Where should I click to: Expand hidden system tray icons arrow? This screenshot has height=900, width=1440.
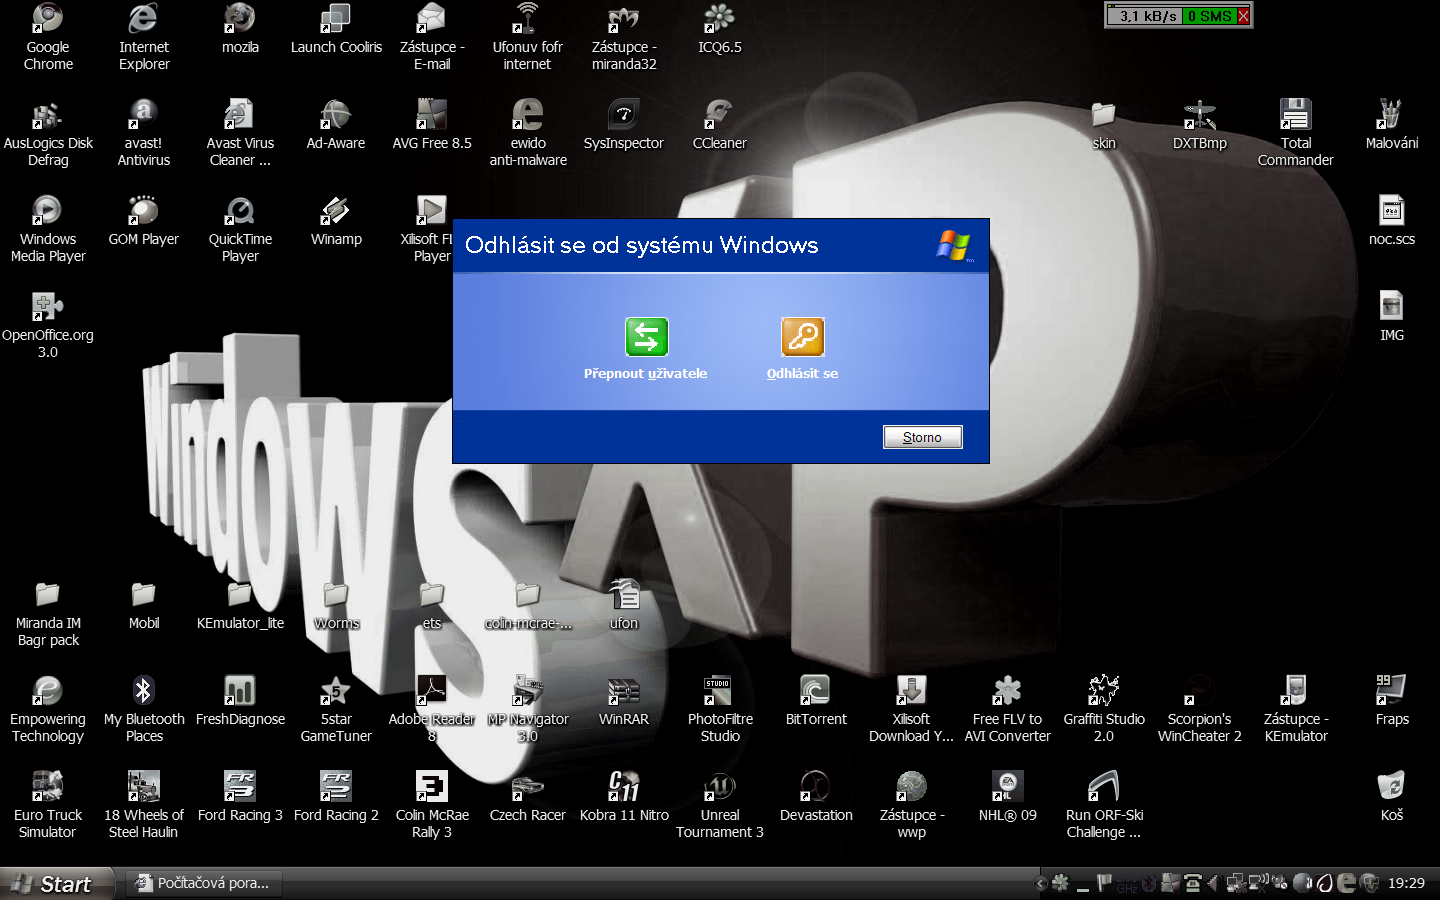[x=1041, y=883]
